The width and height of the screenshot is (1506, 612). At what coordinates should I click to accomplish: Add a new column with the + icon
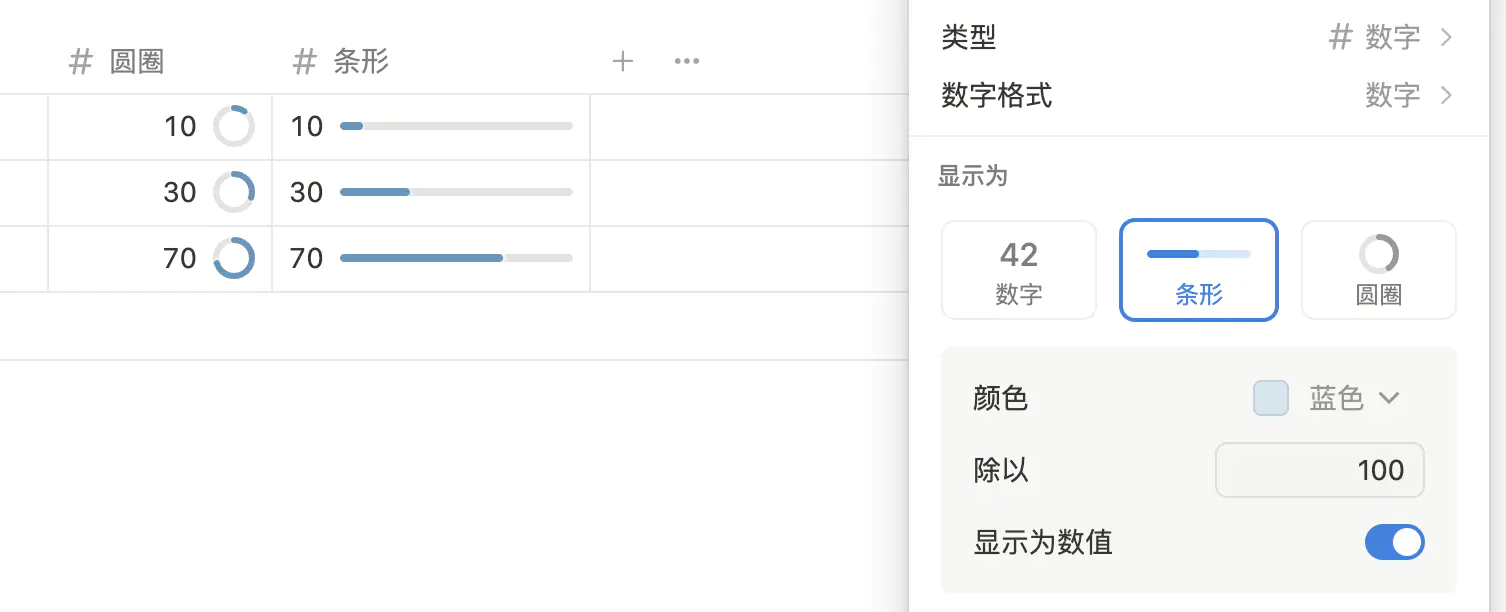pos(622,61)
